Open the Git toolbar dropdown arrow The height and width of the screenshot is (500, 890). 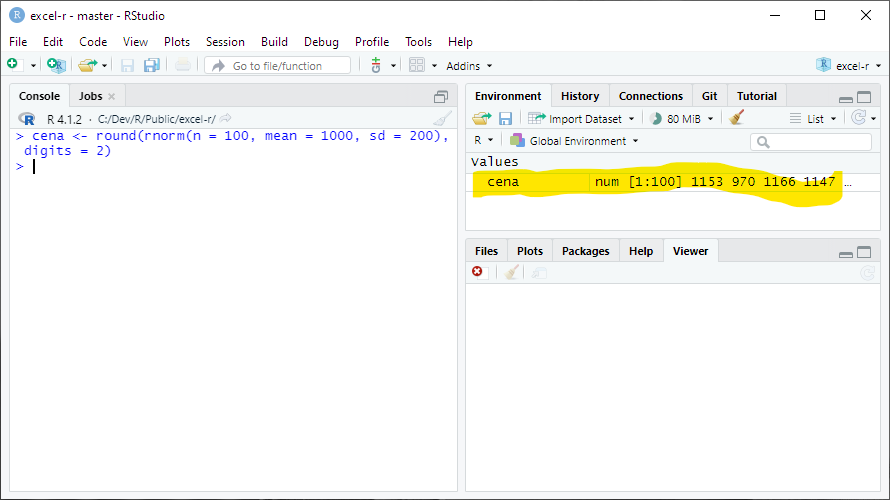(393, 66)
